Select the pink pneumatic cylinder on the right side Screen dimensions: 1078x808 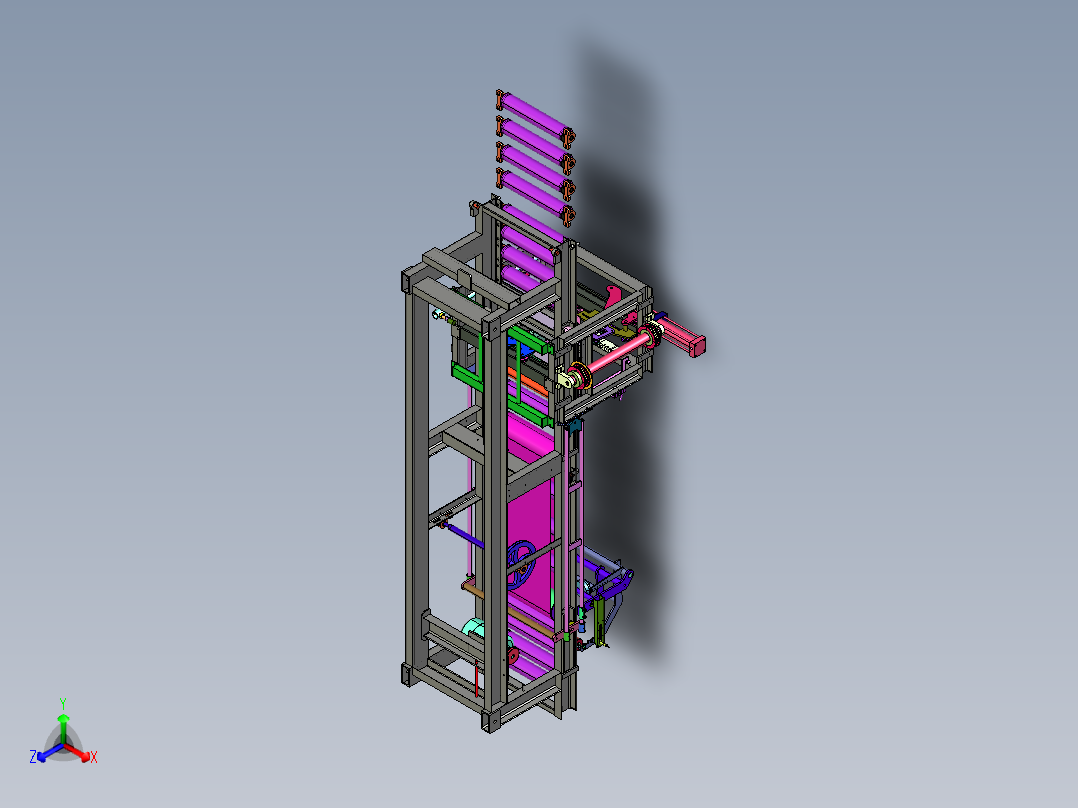[x=680, y=334]
